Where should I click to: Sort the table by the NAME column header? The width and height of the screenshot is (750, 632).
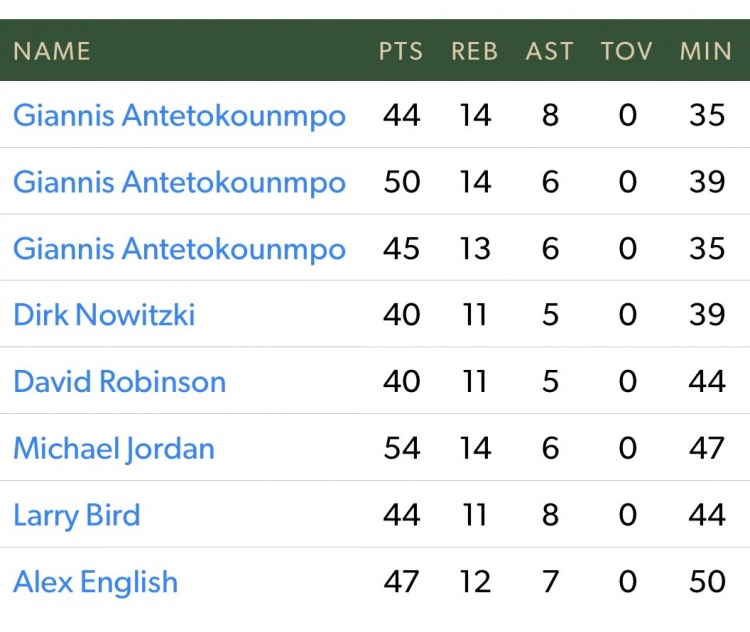click(52, 51)
